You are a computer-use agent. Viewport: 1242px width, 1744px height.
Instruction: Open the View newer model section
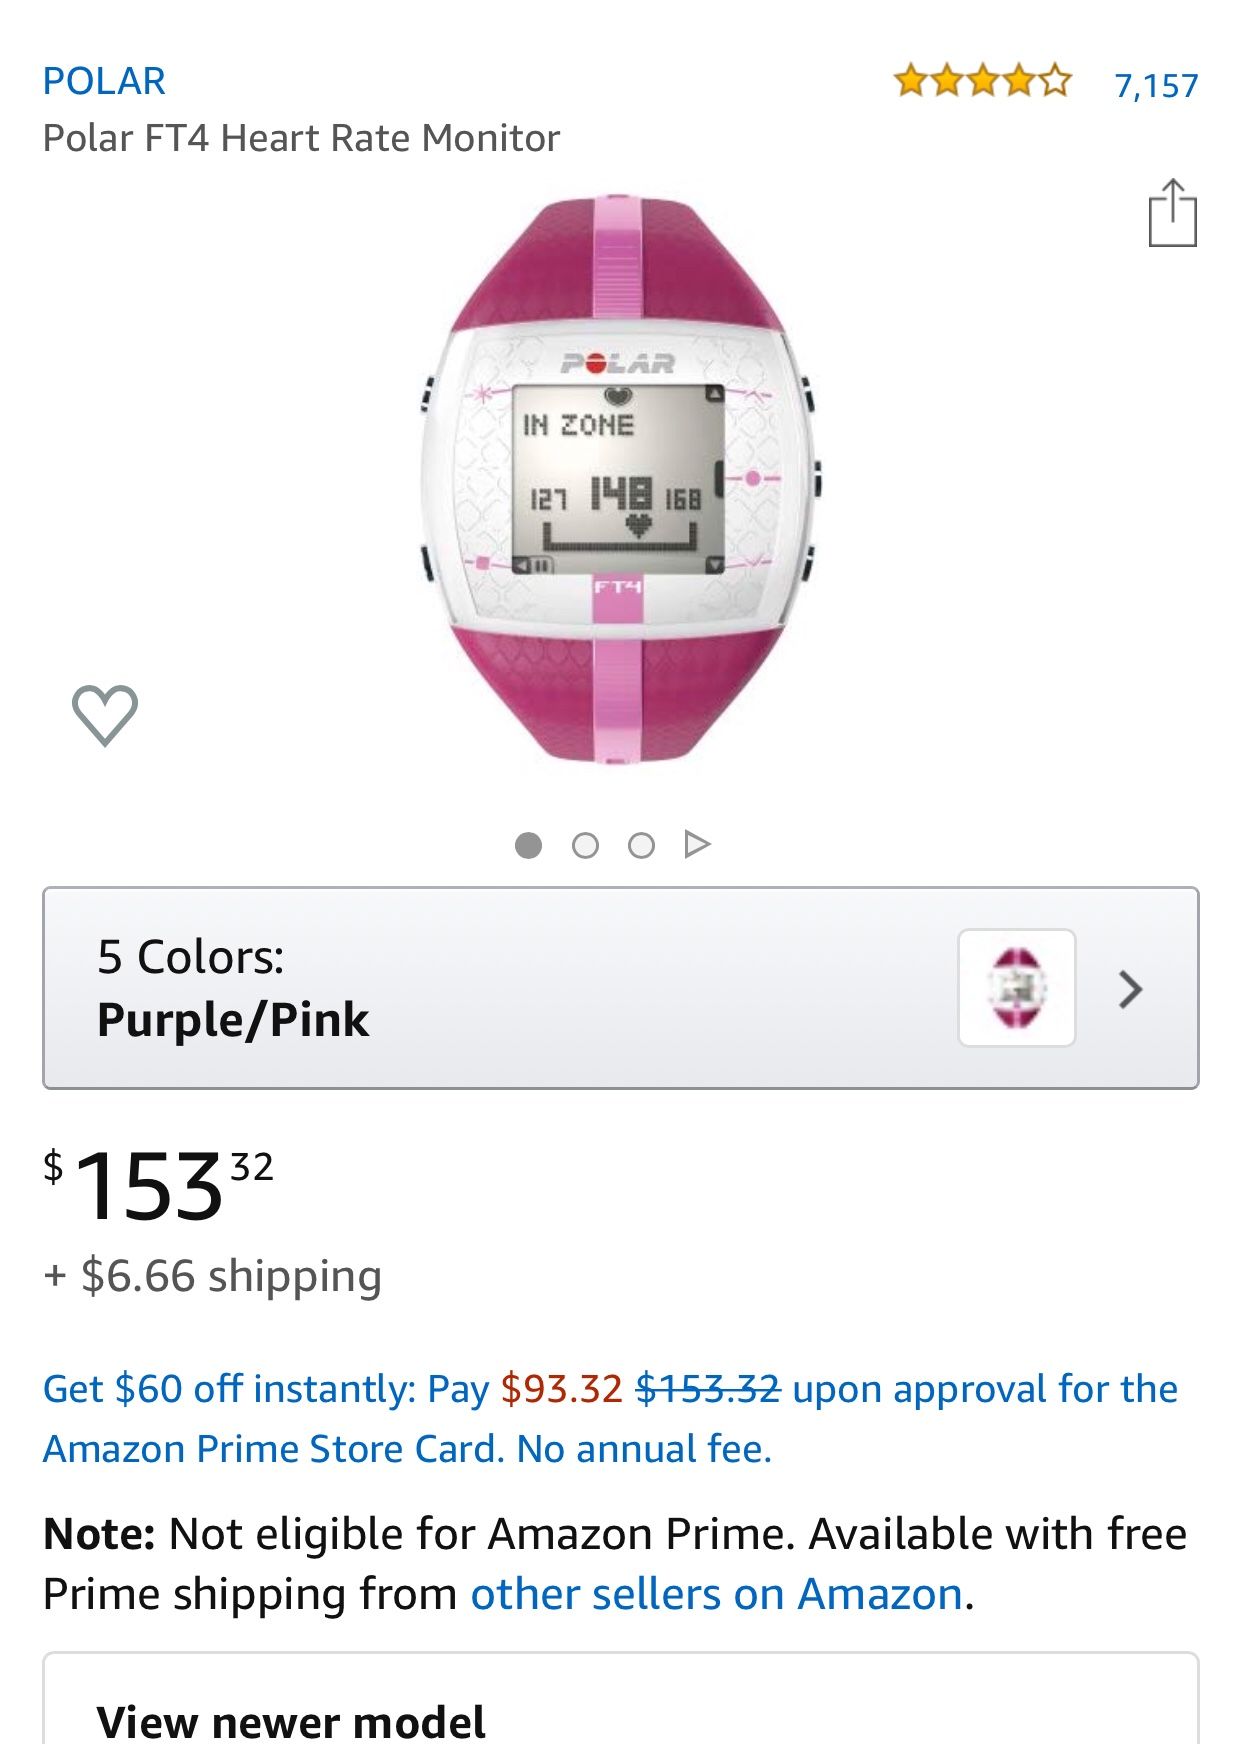click(x=291, y=1721)
